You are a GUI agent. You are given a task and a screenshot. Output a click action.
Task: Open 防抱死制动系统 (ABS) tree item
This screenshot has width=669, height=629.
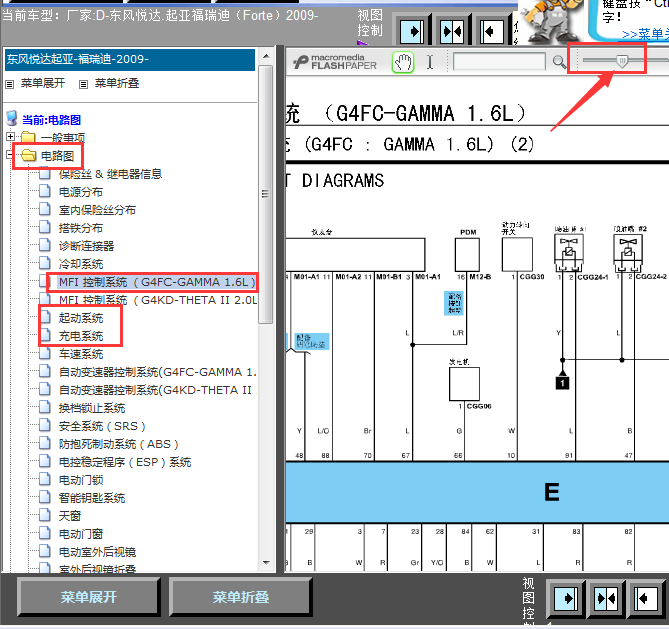pyautogui.click(x=119, y=444)
